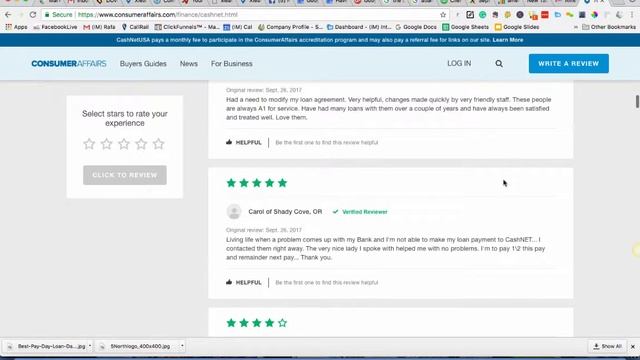
Task: Mark the modify loan agreement review HELPFUL
Action: (x=244, y=142)
